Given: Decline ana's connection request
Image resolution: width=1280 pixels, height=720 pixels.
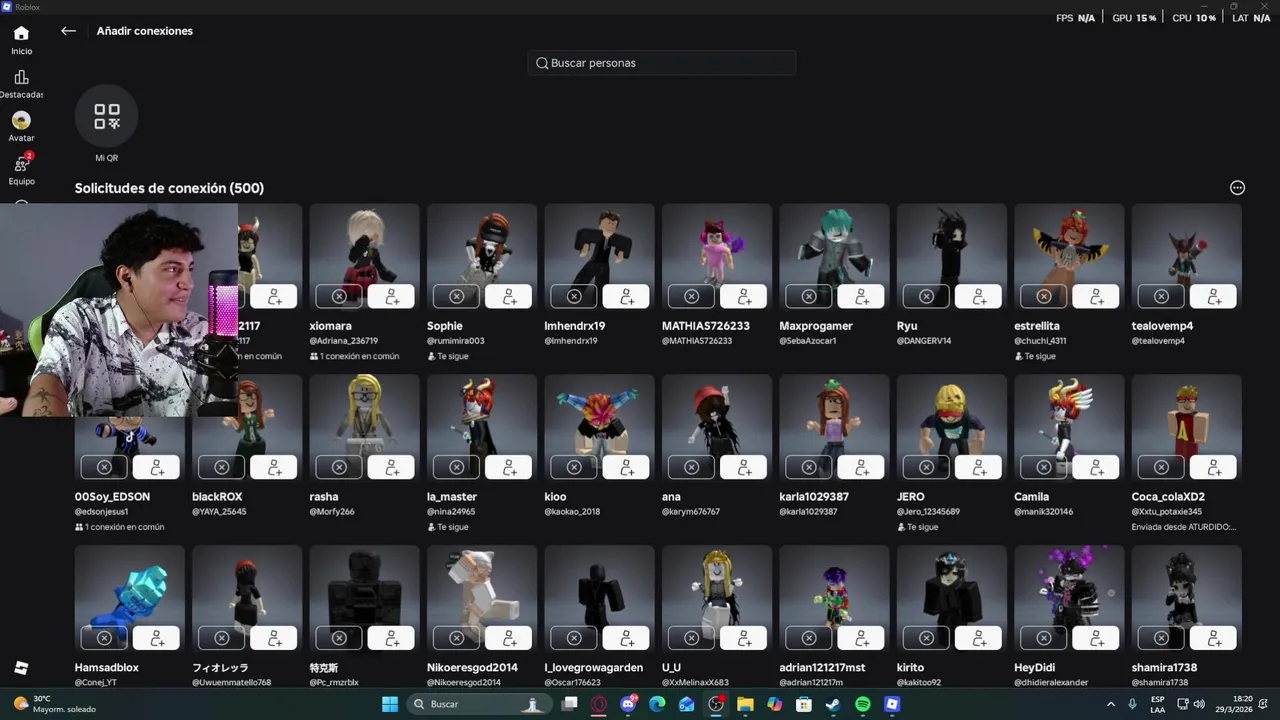Looking at the screenshot, I should click(x=692, y=467).
